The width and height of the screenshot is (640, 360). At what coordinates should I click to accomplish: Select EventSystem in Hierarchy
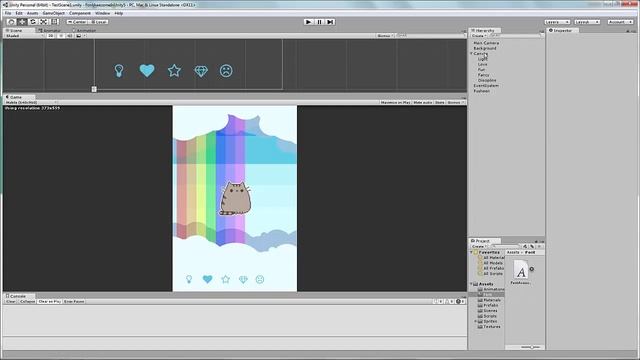click(486, 86)
